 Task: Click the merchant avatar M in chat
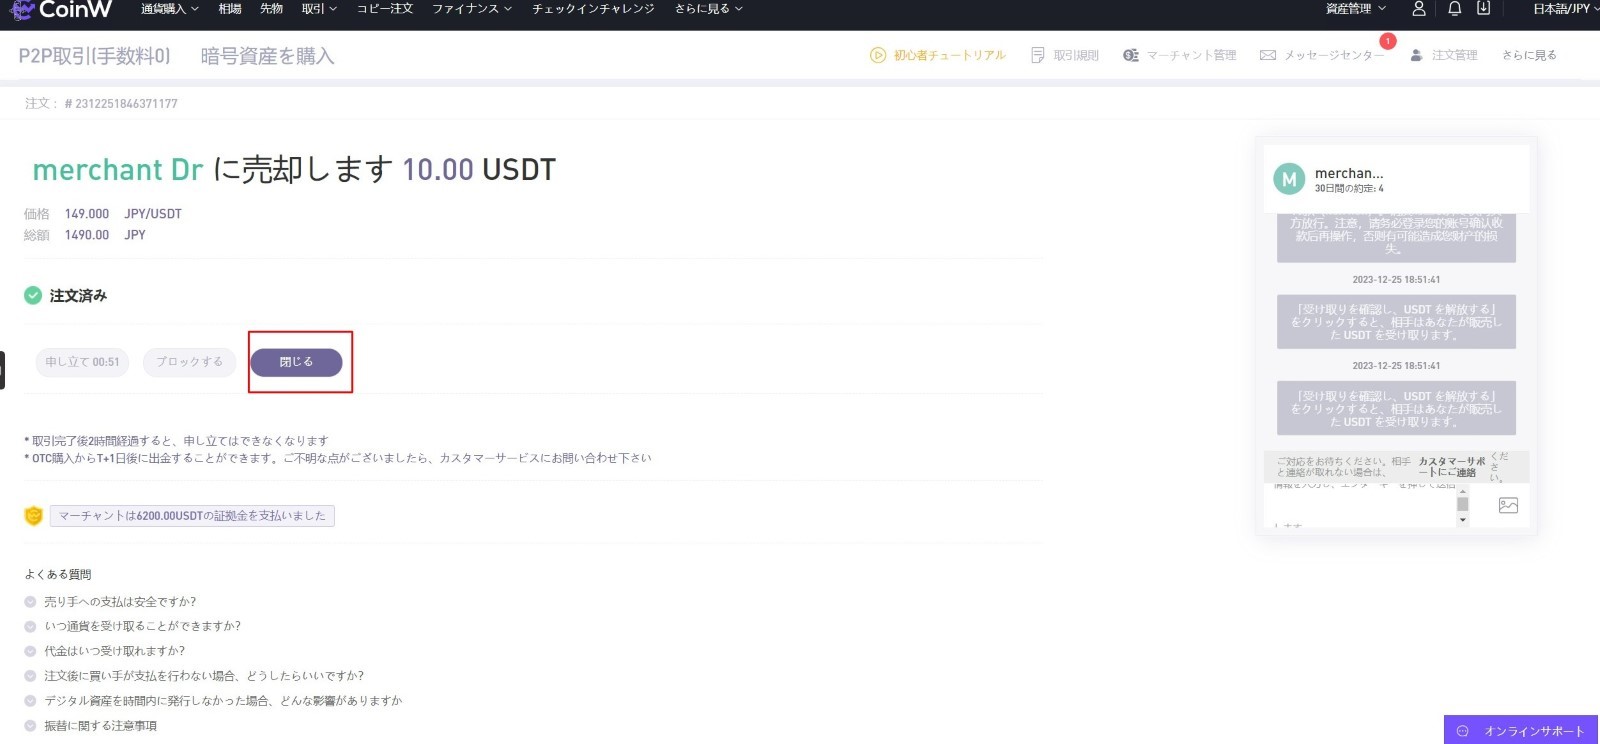point(1289,179)
